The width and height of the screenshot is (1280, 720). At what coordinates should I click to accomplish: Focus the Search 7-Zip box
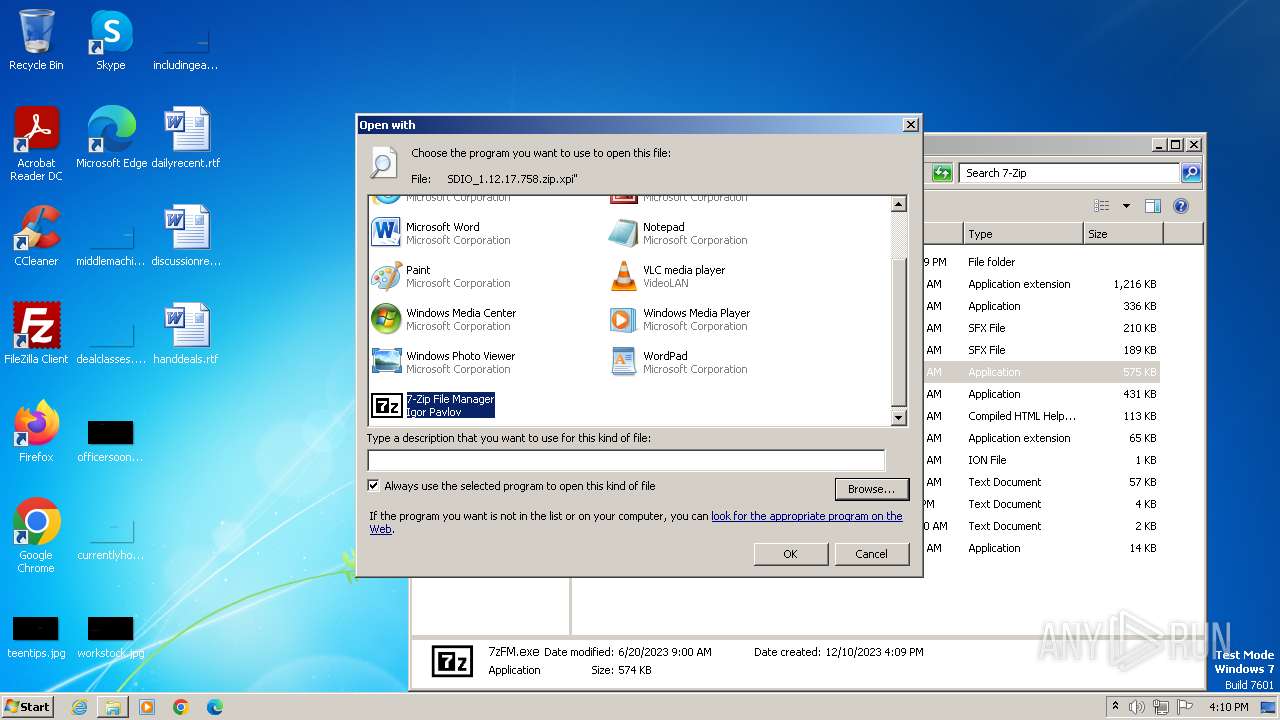point(1069,173)
